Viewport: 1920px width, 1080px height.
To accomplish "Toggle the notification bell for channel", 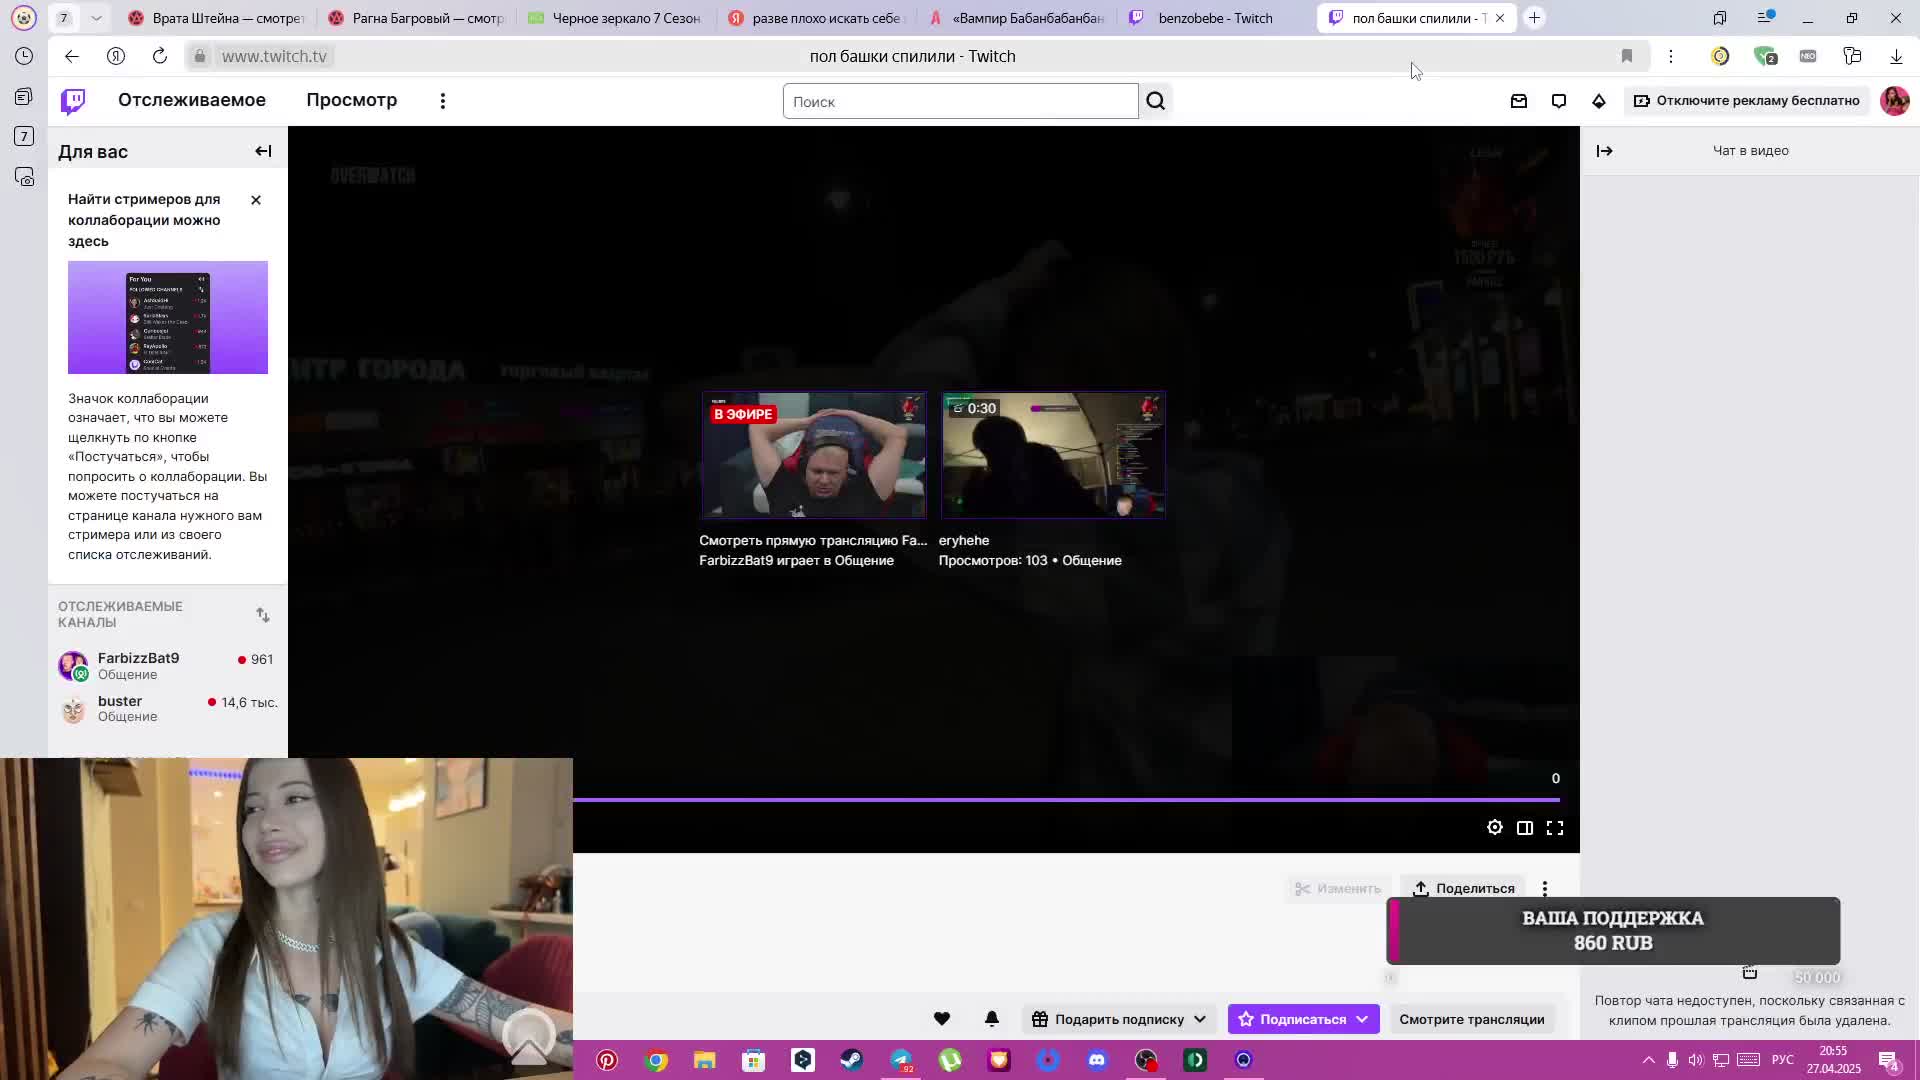I will tap(992, 1019).
